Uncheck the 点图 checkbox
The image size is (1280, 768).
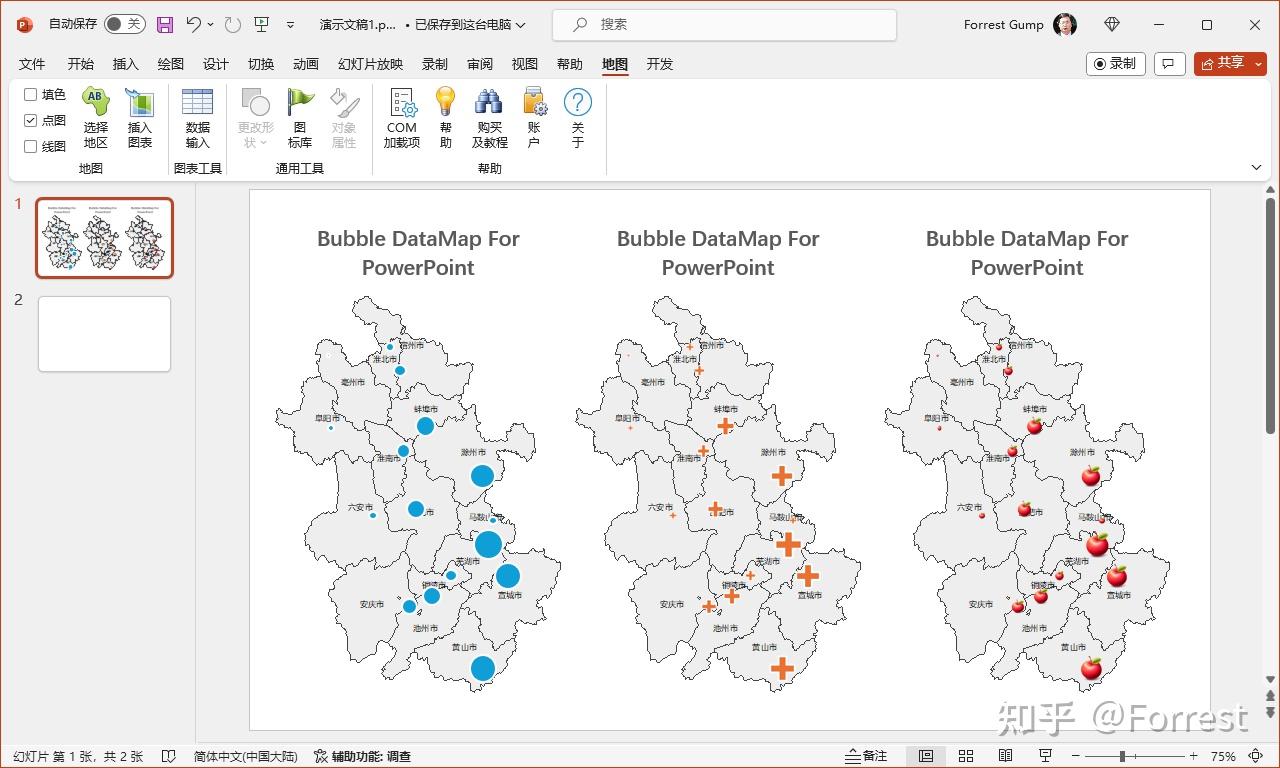(30, 120)
